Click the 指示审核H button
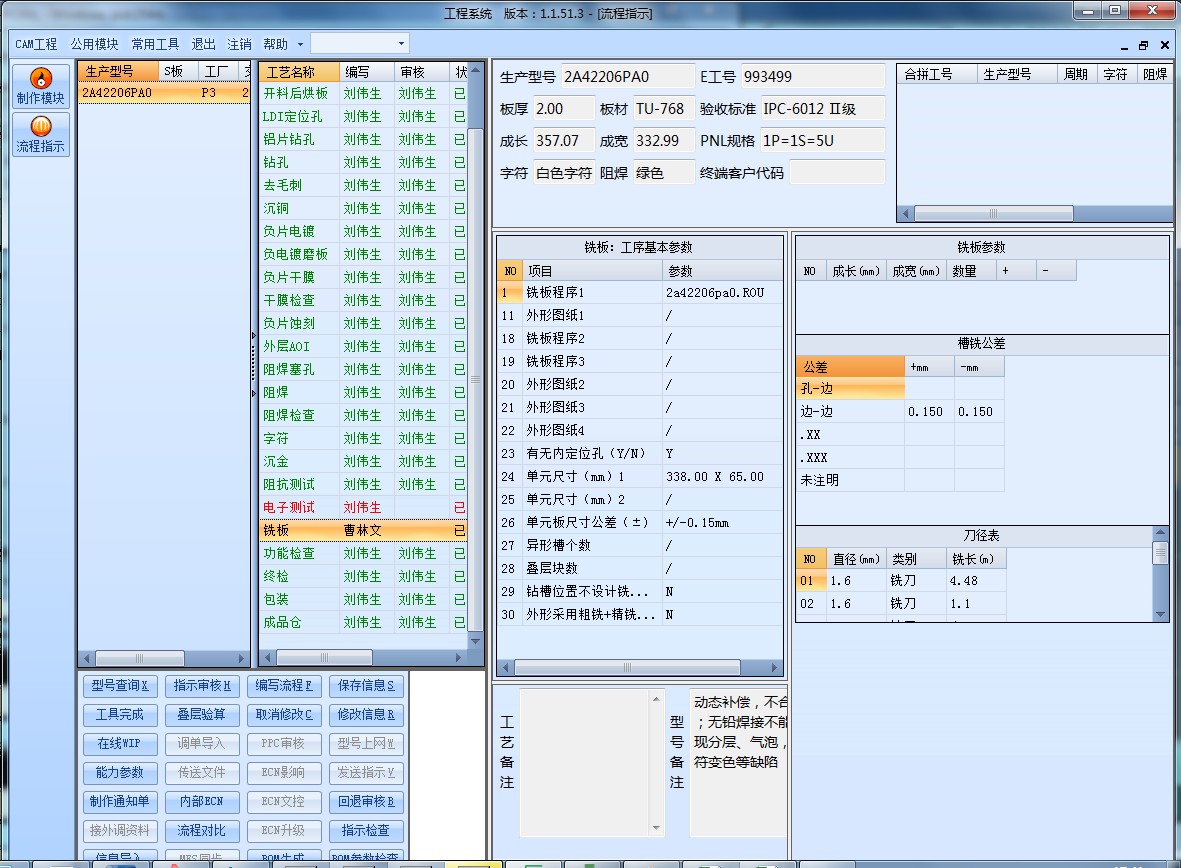 (x=202, y=686)
